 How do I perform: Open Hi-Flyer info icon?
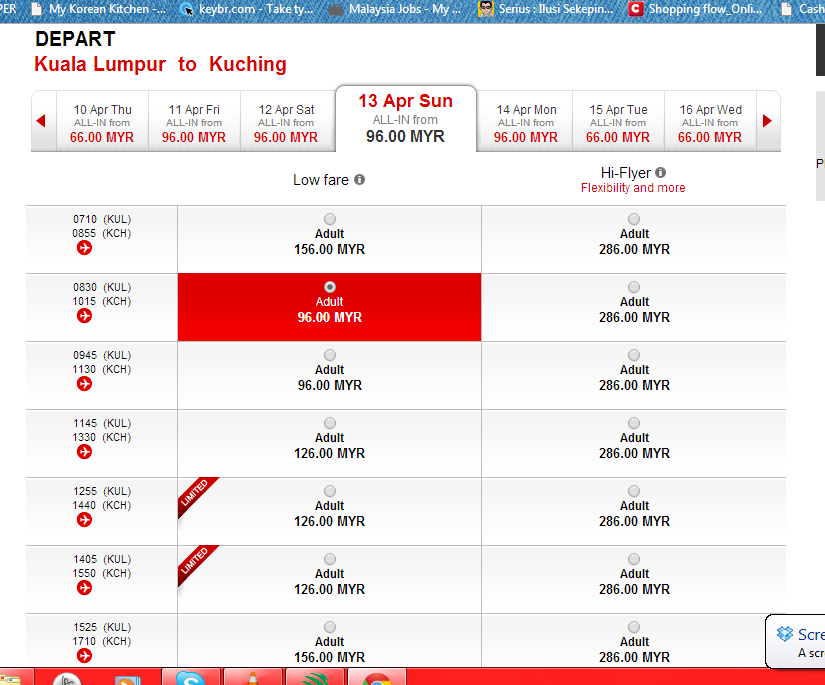point(661,173)
